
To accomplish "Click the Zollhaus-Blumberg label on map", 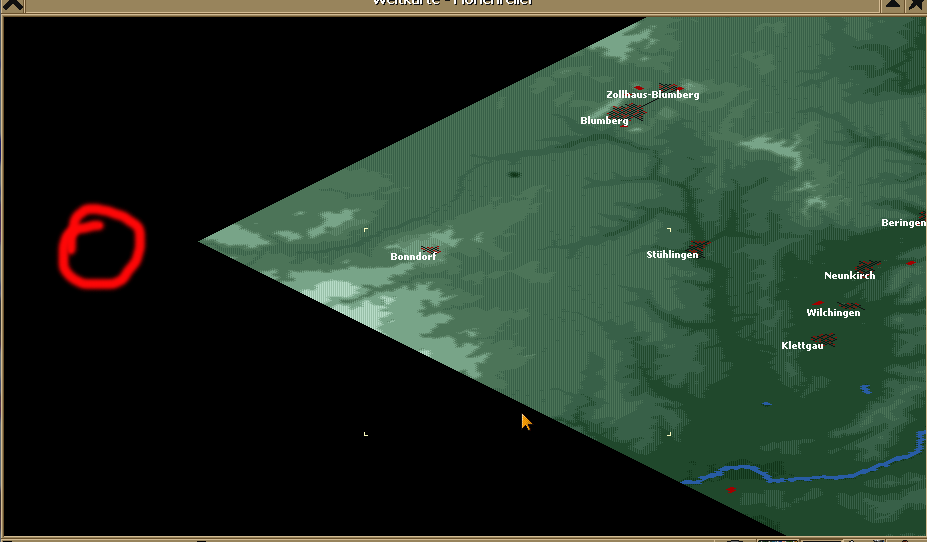I will [652, 95].
